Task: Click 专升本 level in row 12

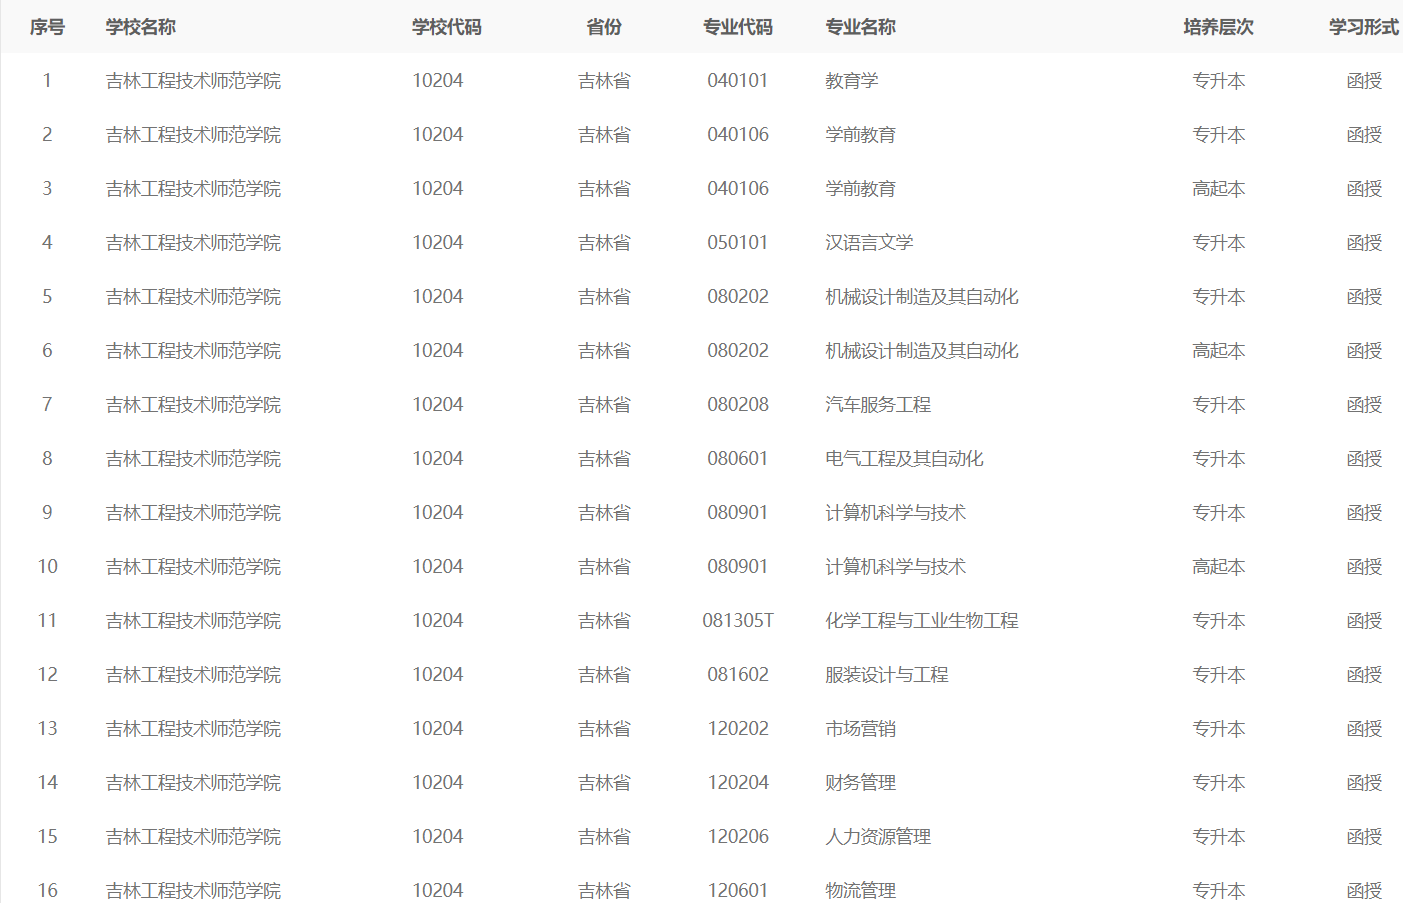Action: (x=1219, y=675)
